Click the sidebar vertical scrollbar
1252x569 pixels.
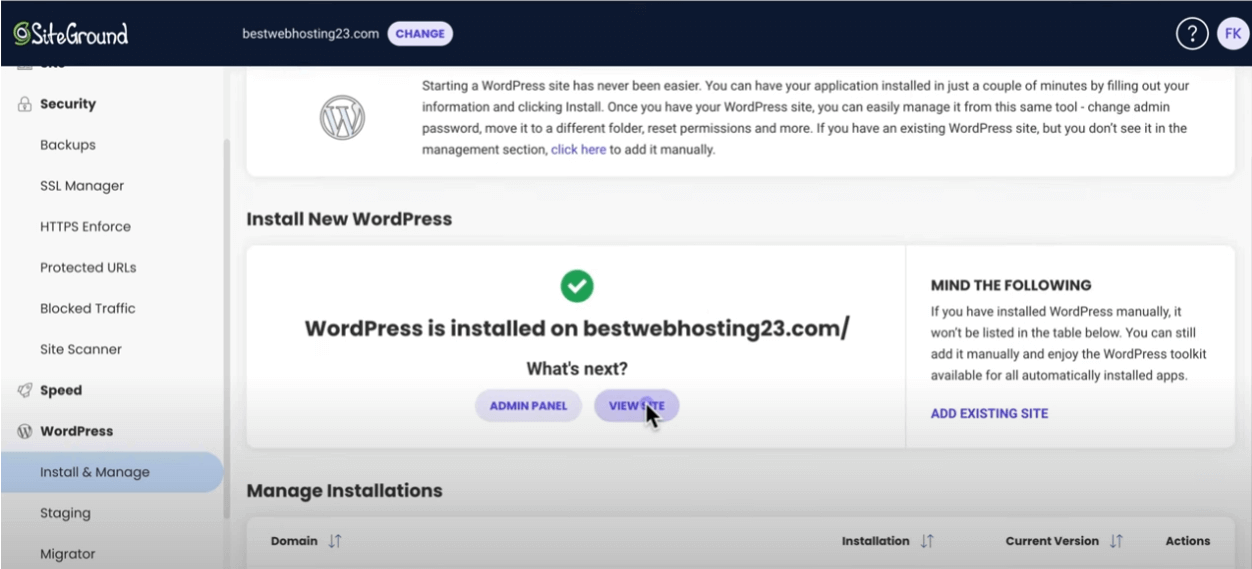click(227, 330)
